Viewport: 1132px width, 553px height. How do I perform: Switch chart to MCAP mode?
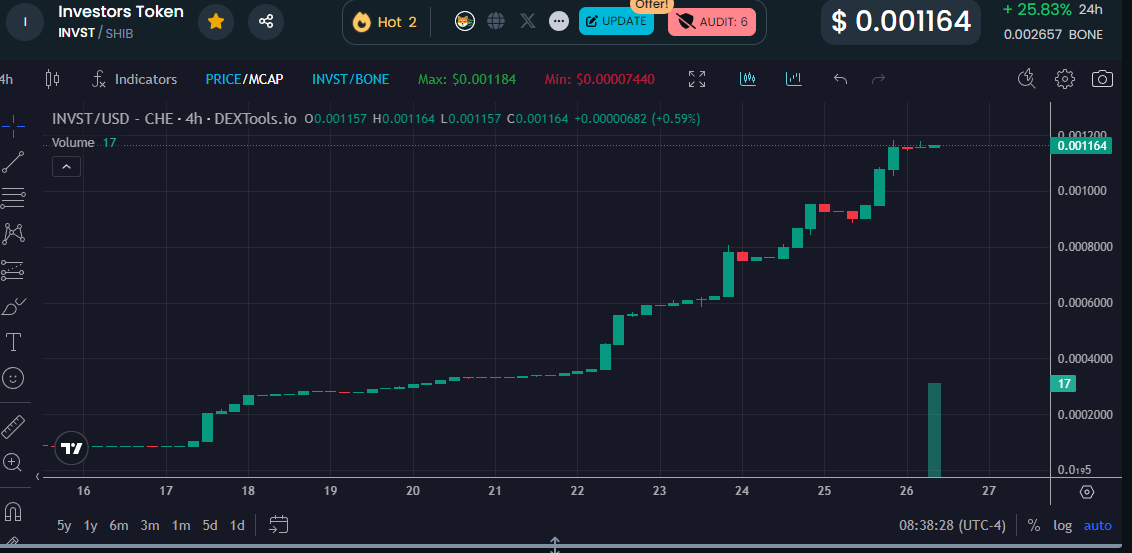[265, 79]
